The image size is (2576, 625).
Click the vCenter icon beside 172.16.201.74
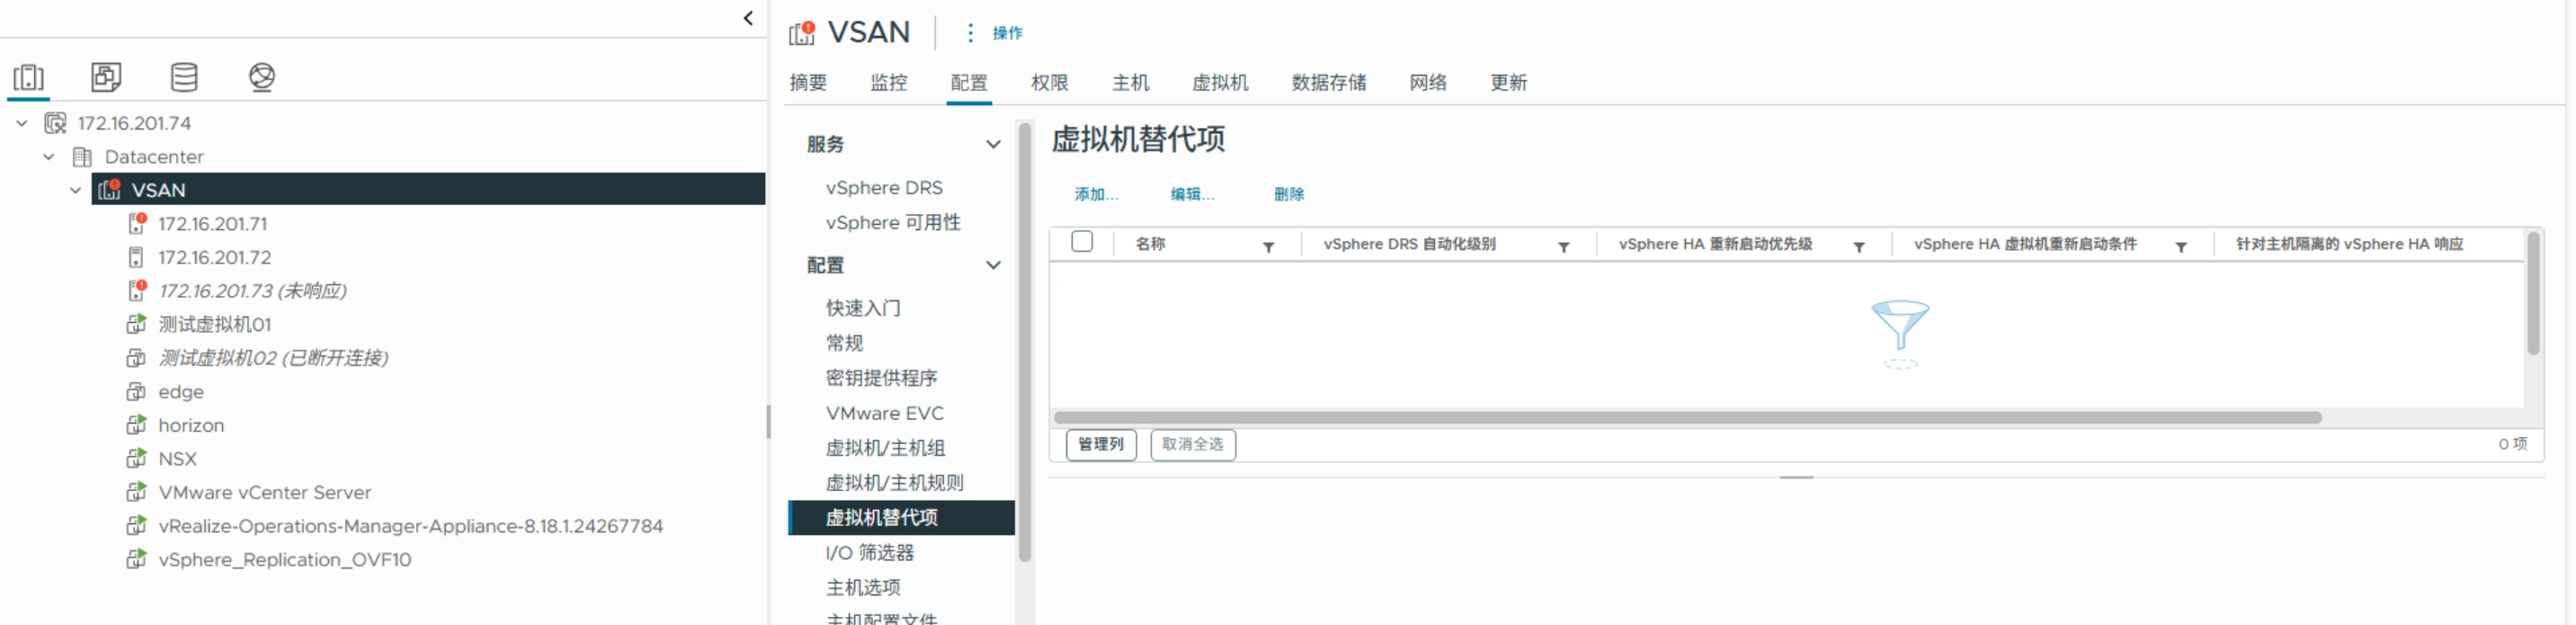(55, 123)
